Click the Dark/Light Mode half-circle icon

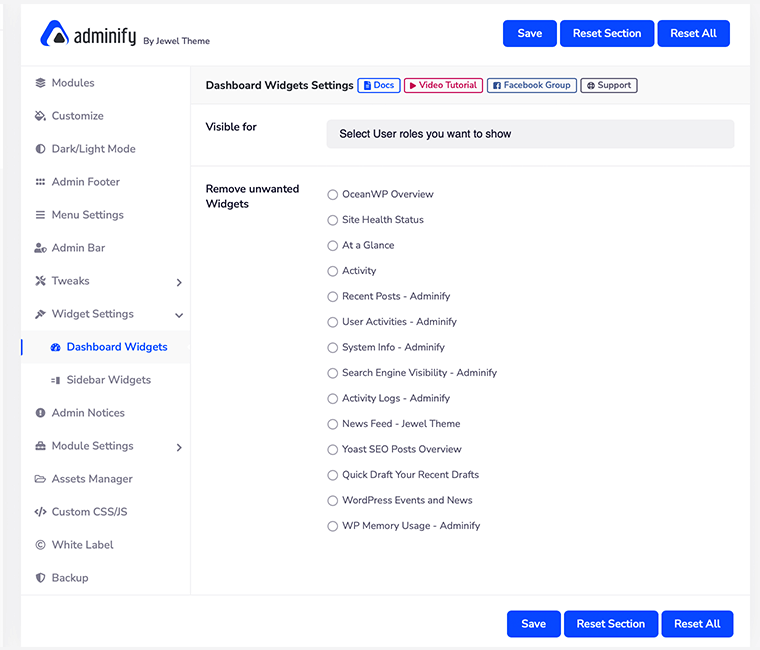(x=40, y=149)
